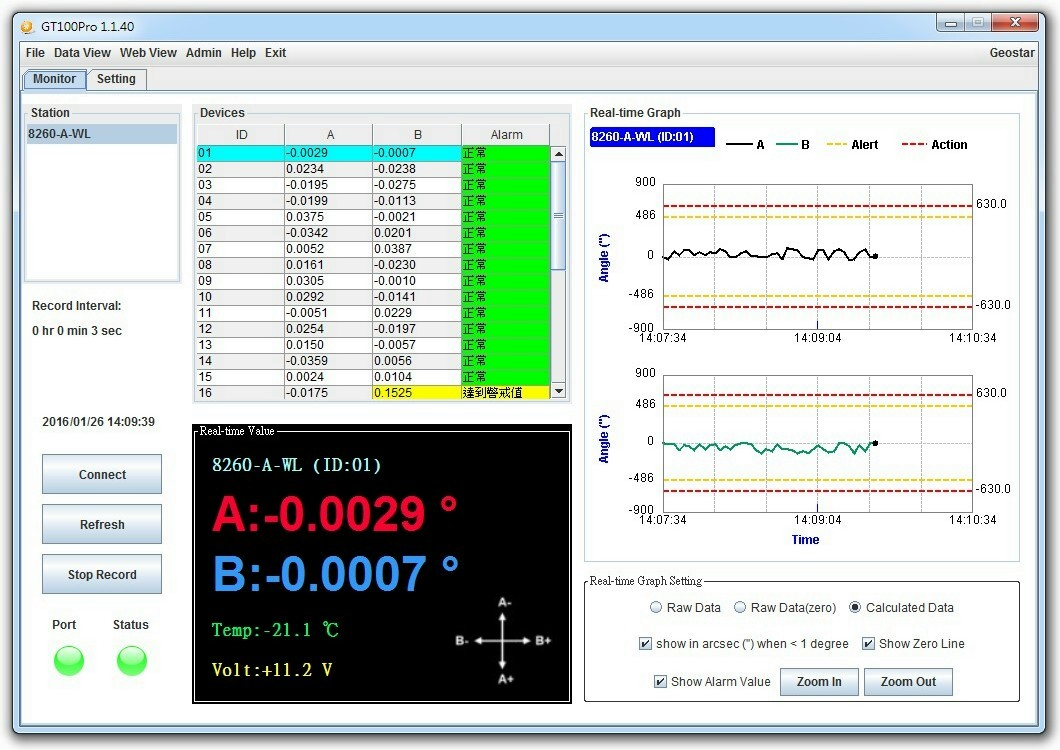Screen dimensions: 1060x750
Task: Open the Data View menu
Action: pos(82,53)
